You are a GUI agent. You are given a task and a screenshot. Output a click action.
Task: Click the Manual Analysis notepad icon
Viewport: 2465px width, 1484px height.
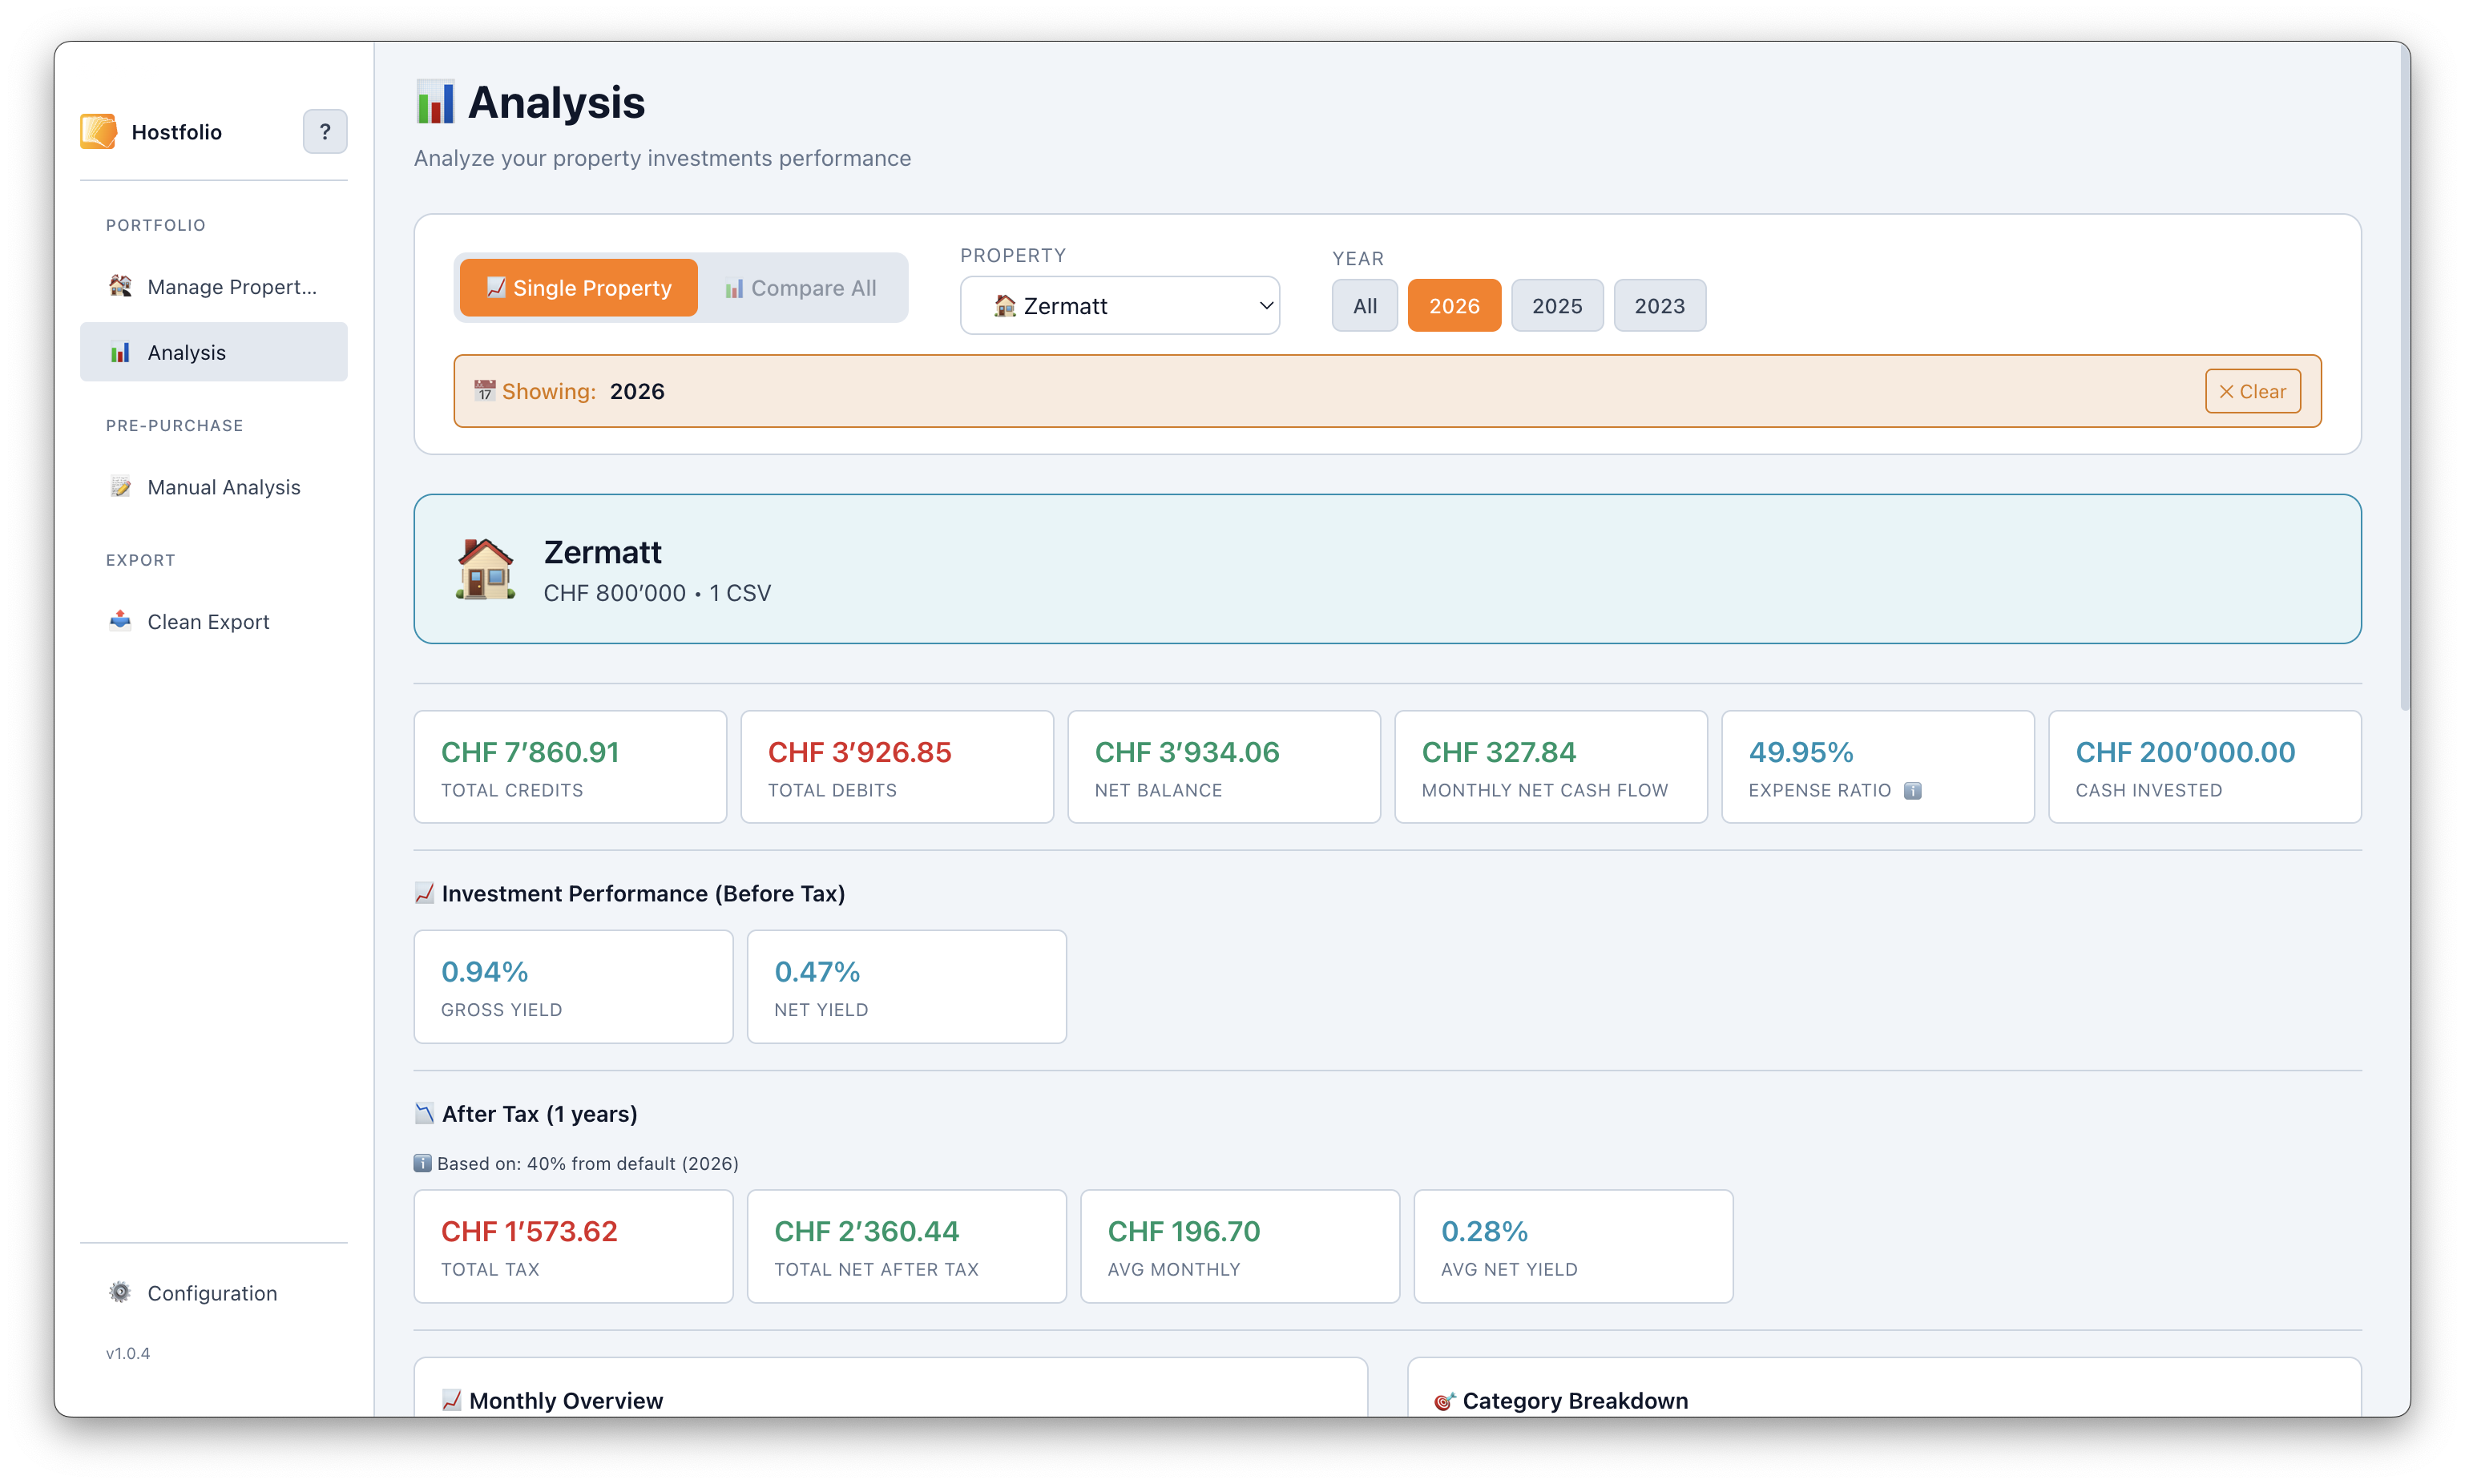[120, 487]
